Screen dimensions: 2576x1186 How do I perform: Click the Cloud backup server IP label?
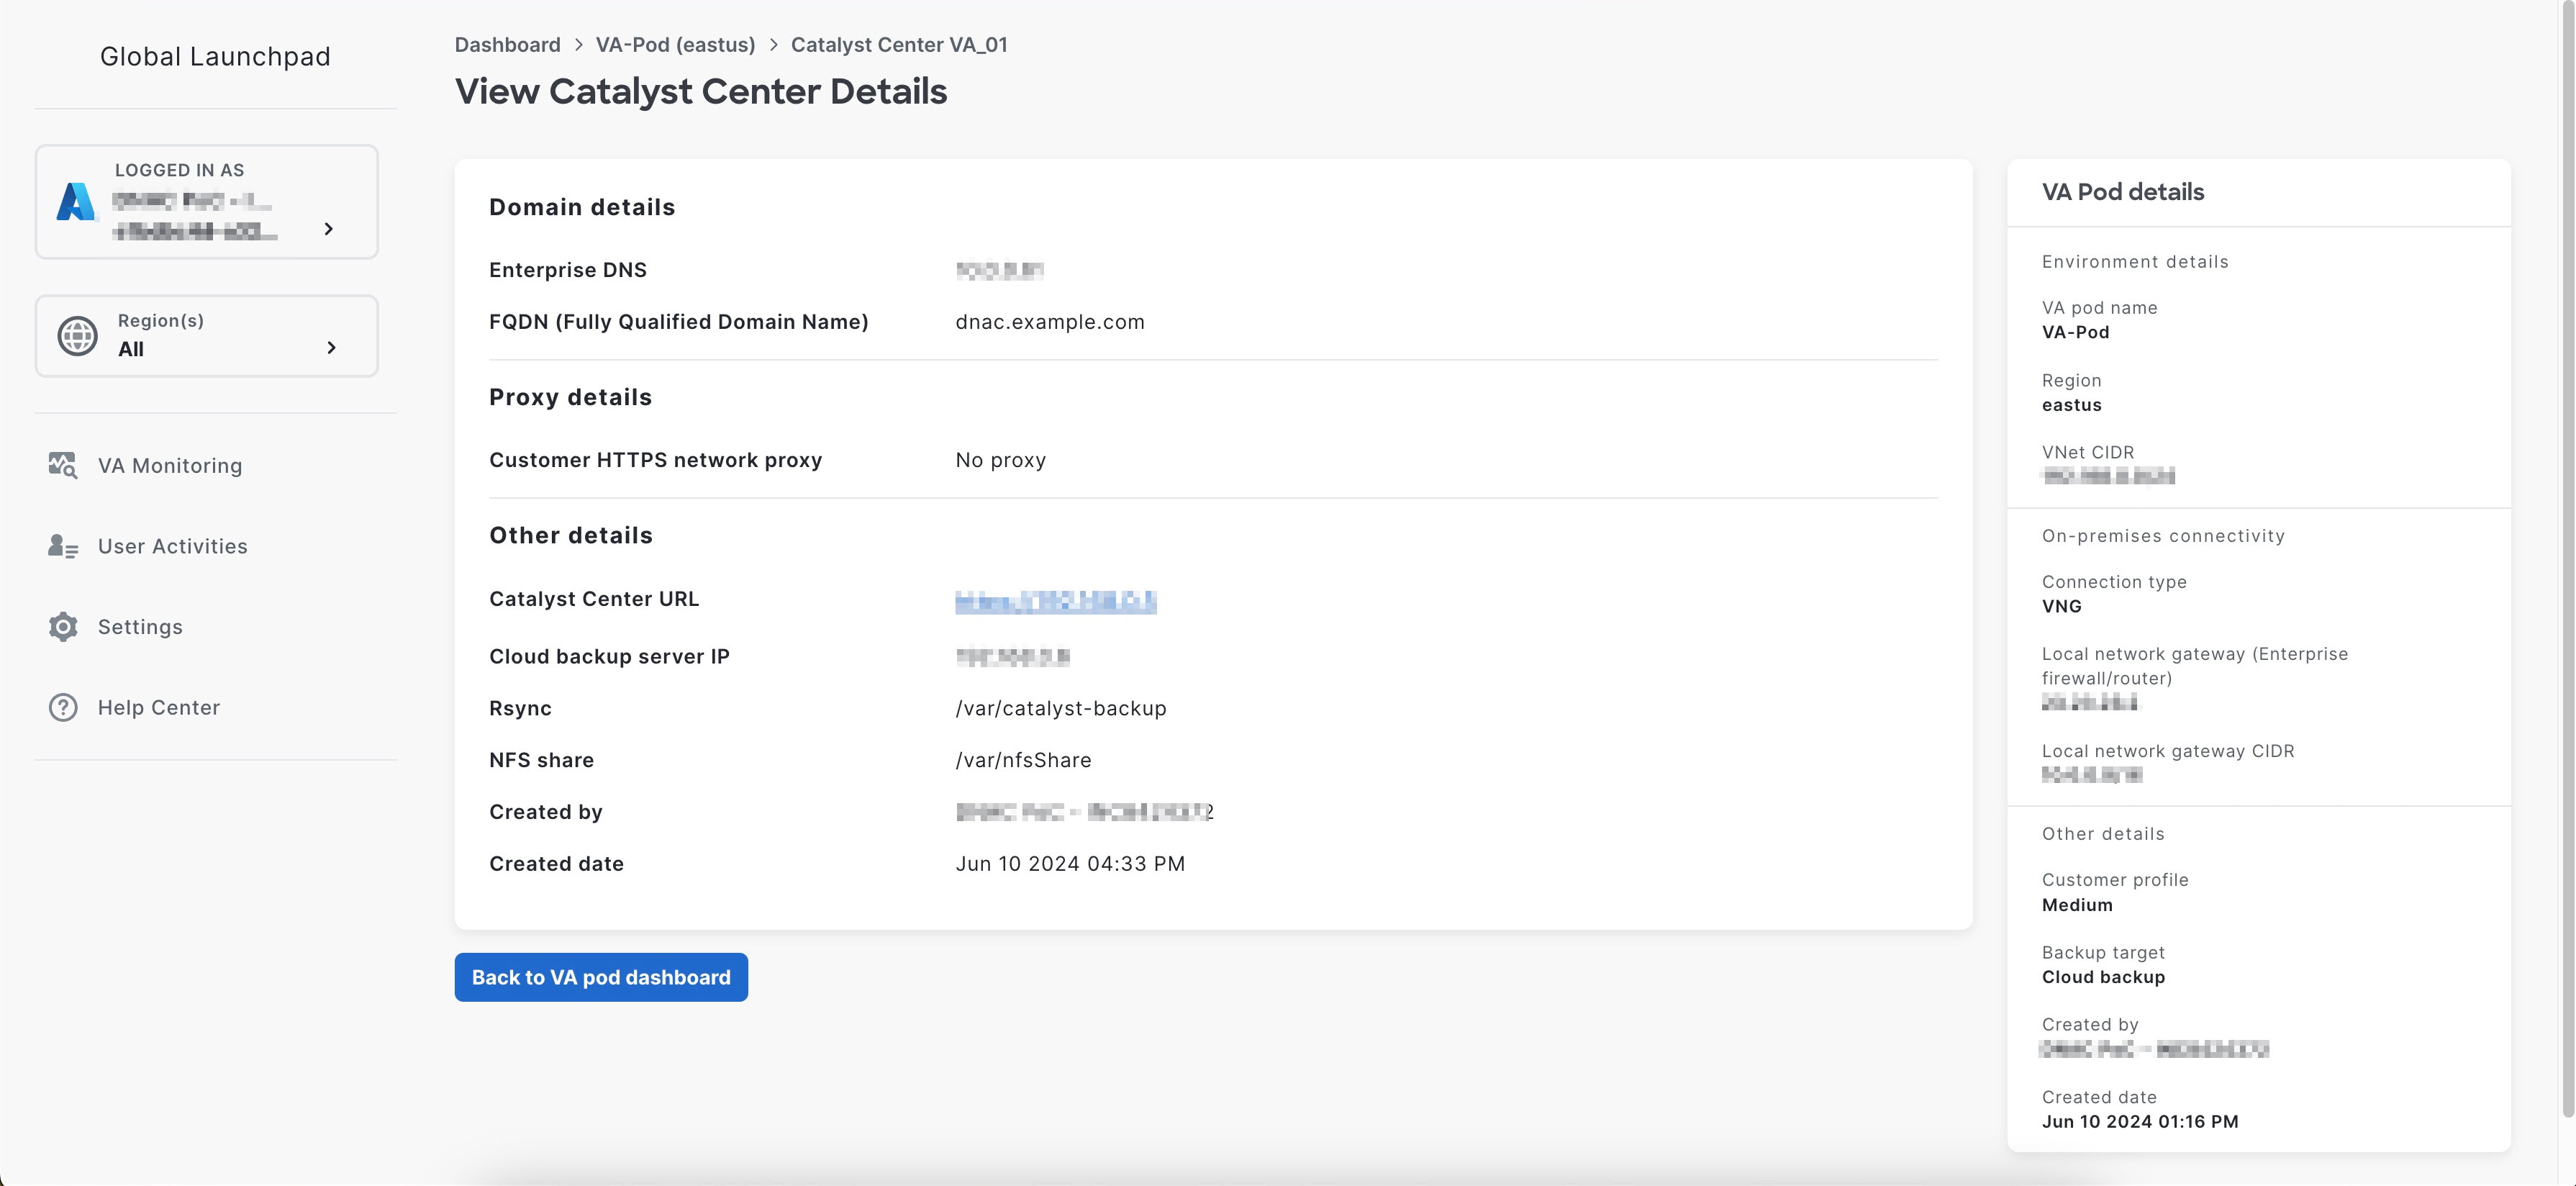click(609, 657)
